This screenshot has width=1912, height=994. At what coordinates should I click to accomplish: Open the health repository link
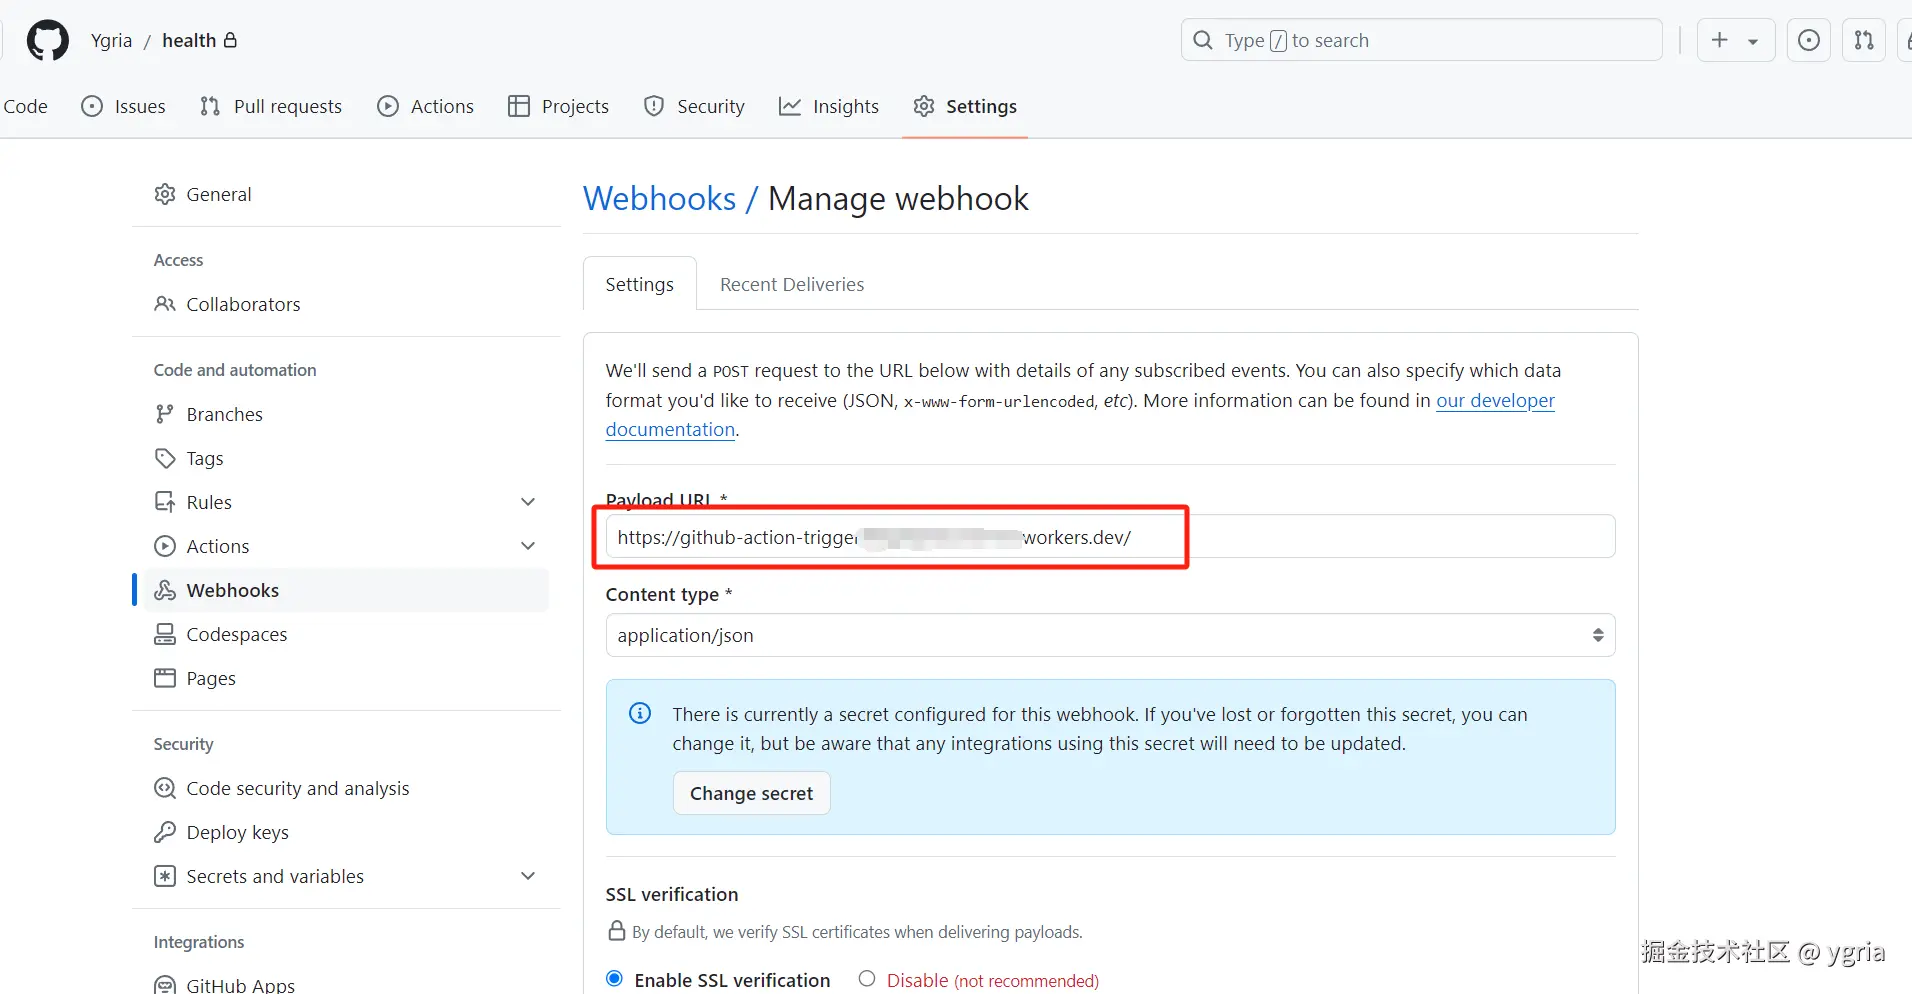[189, 40]
